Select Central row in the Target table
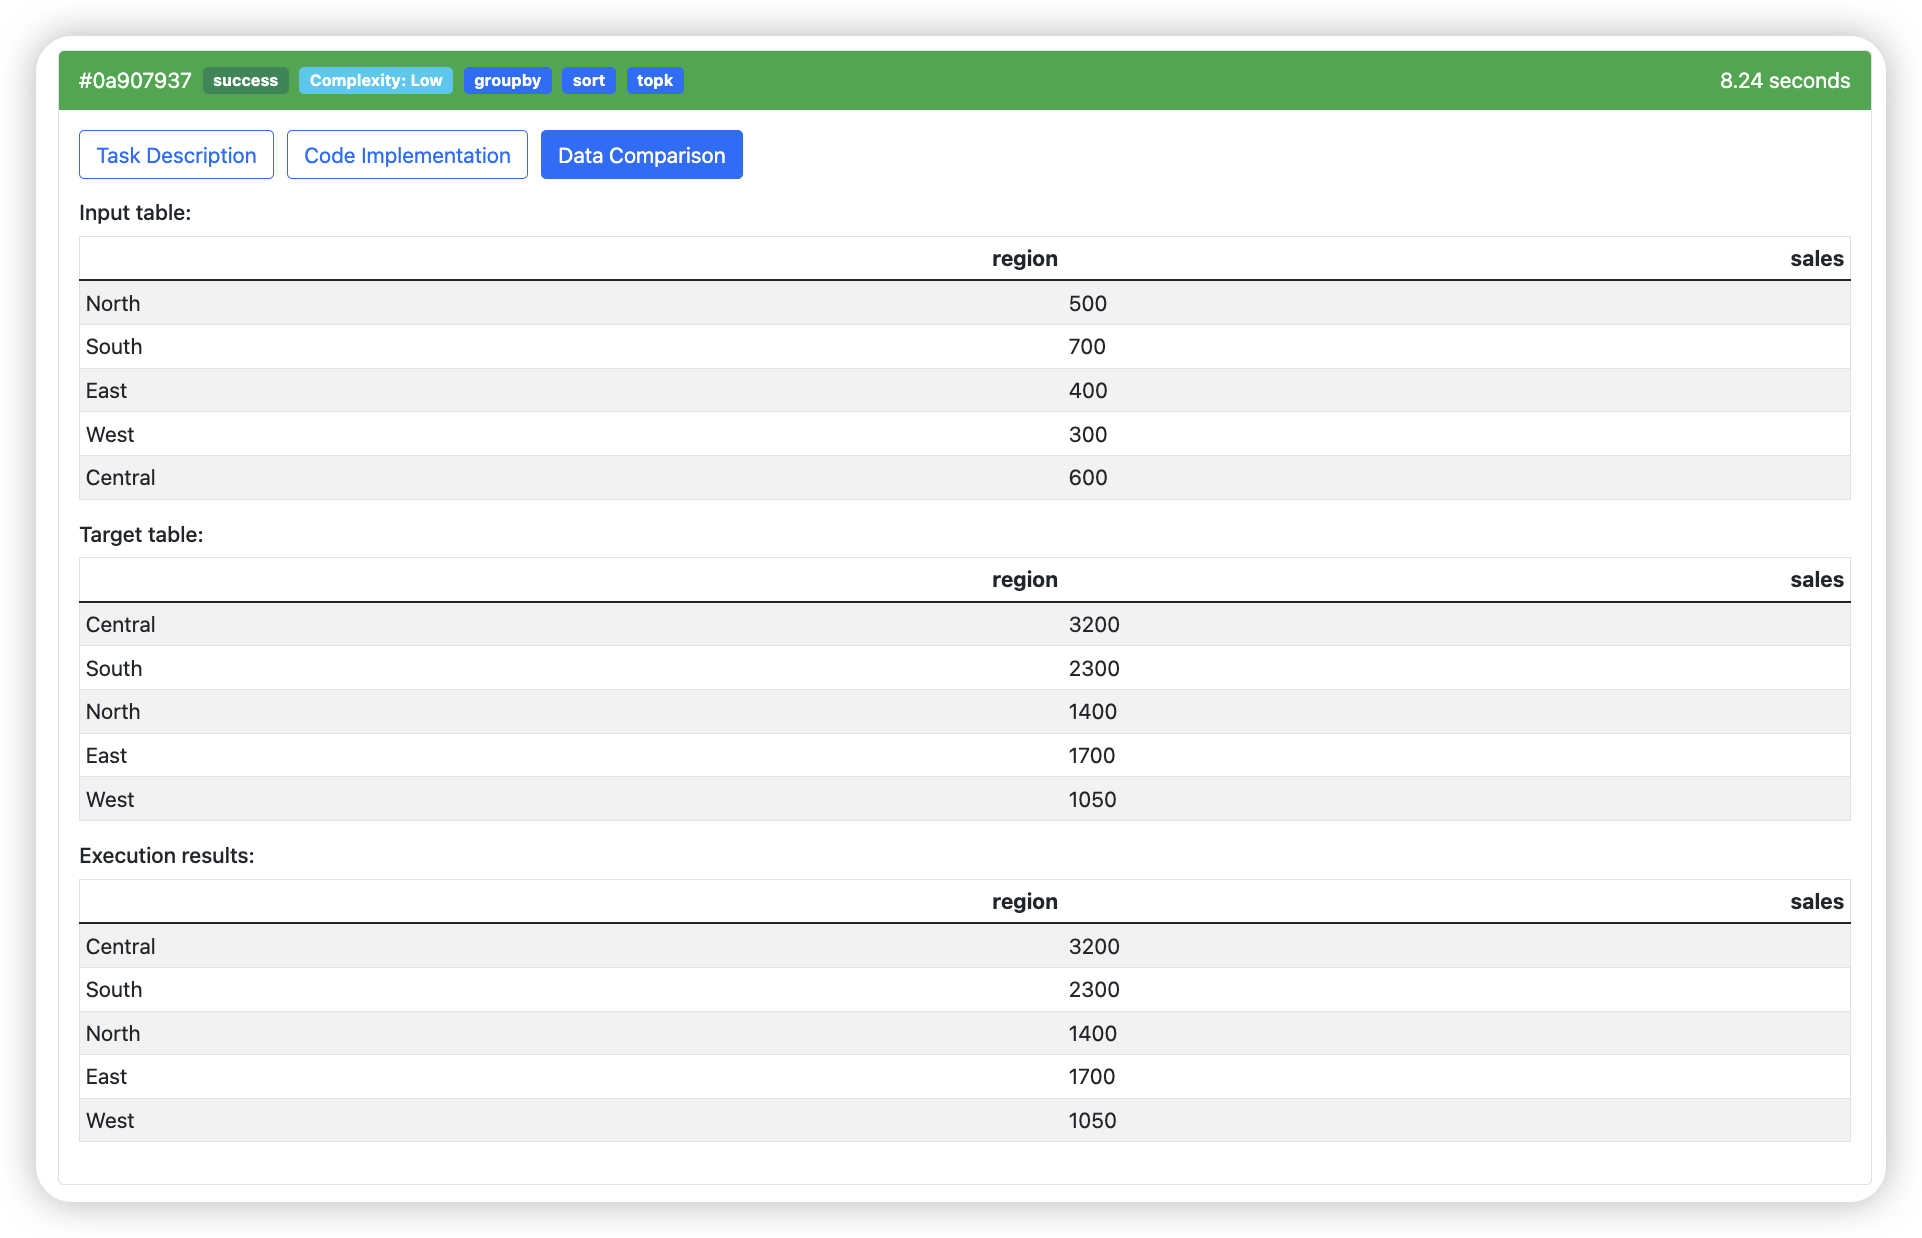Image resolution: width=1922 pixels, height=1238 pixels. point(120,625)
